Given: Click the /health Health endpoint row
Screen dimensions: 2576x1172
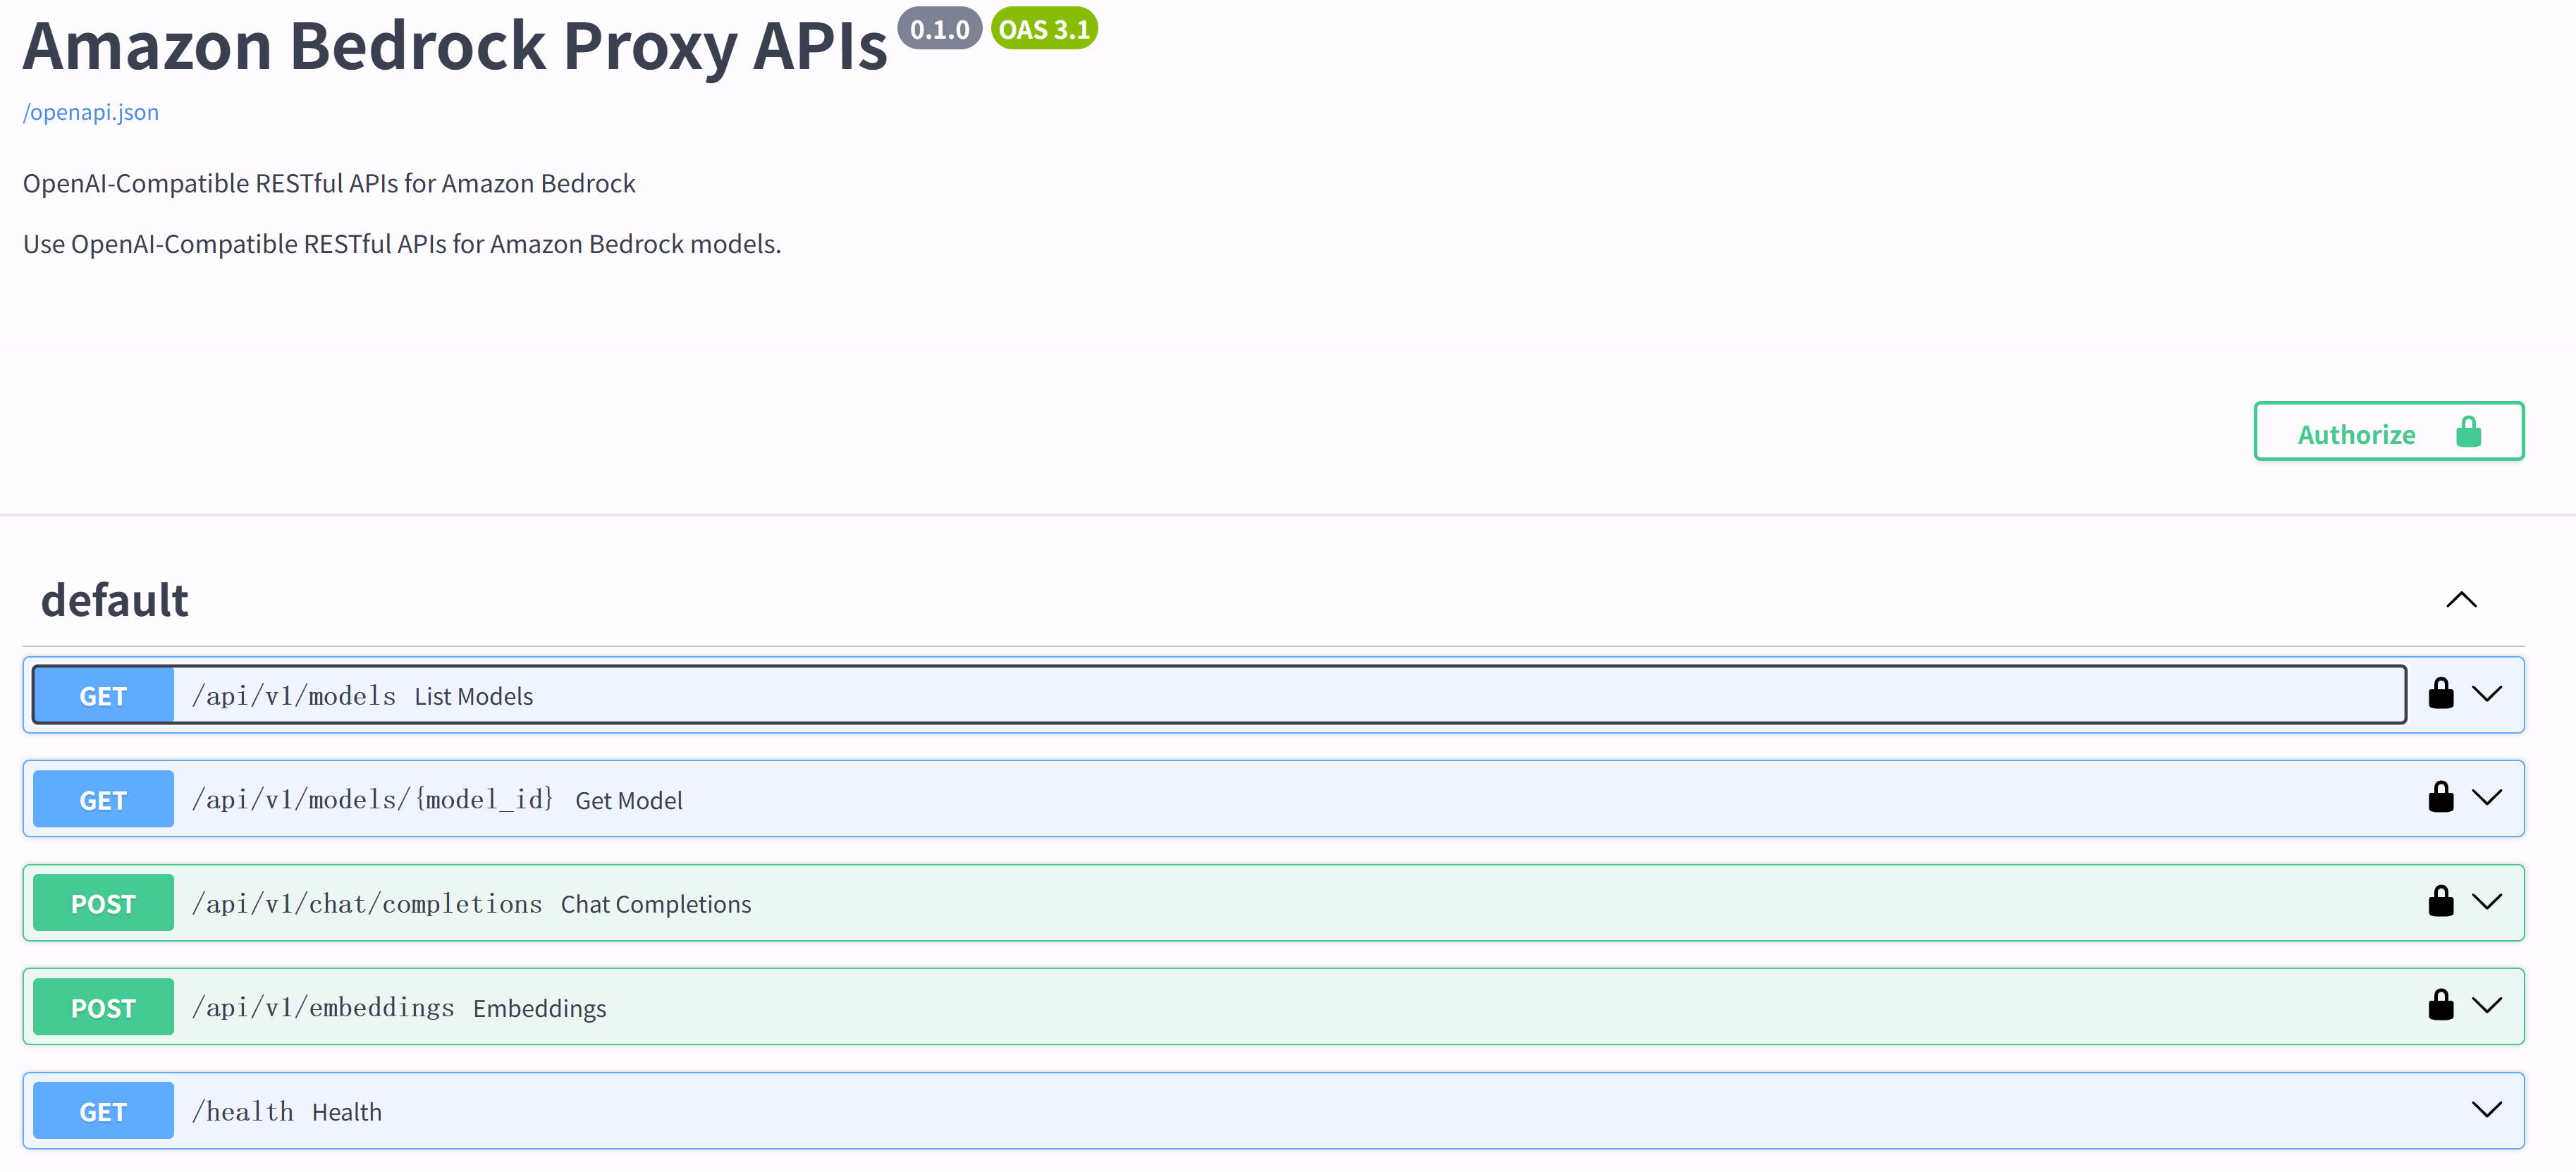Looking at the screenshot, I should click(1200, 1111).
